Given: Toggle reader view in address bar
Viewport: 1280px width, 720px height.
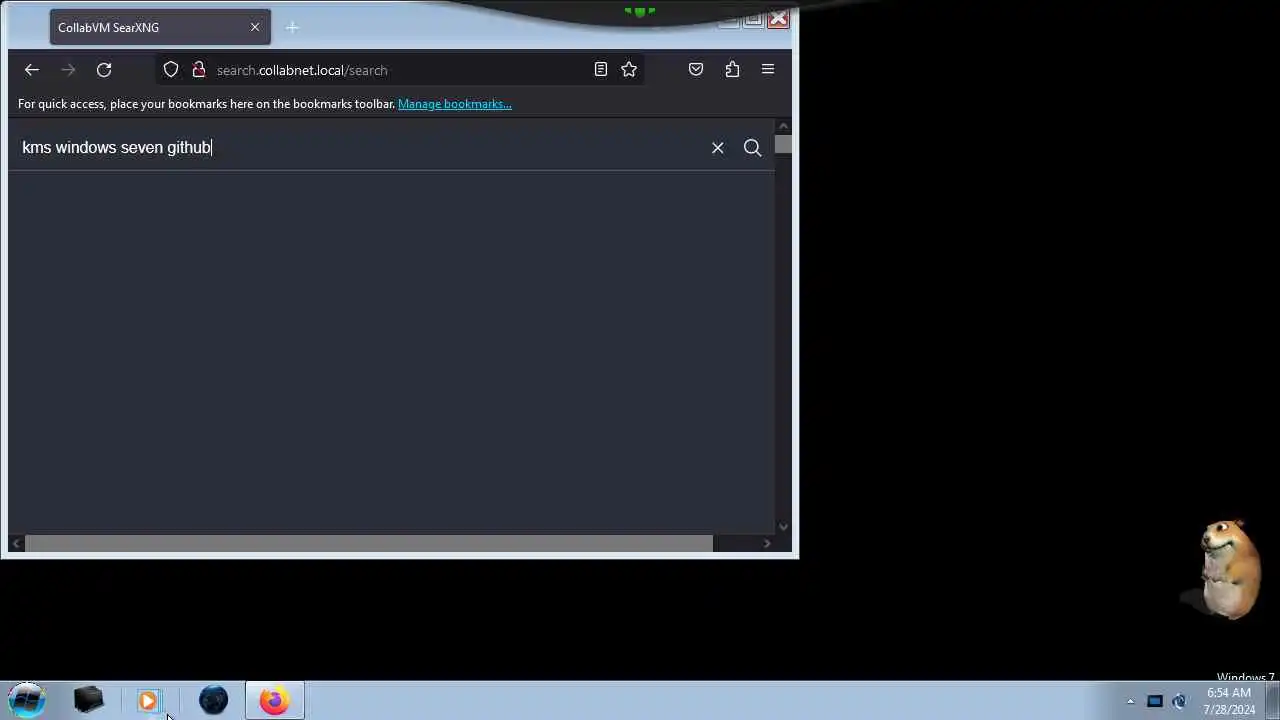Looking at the screenshot, I should pyautogui.click(x=601, y=70).
